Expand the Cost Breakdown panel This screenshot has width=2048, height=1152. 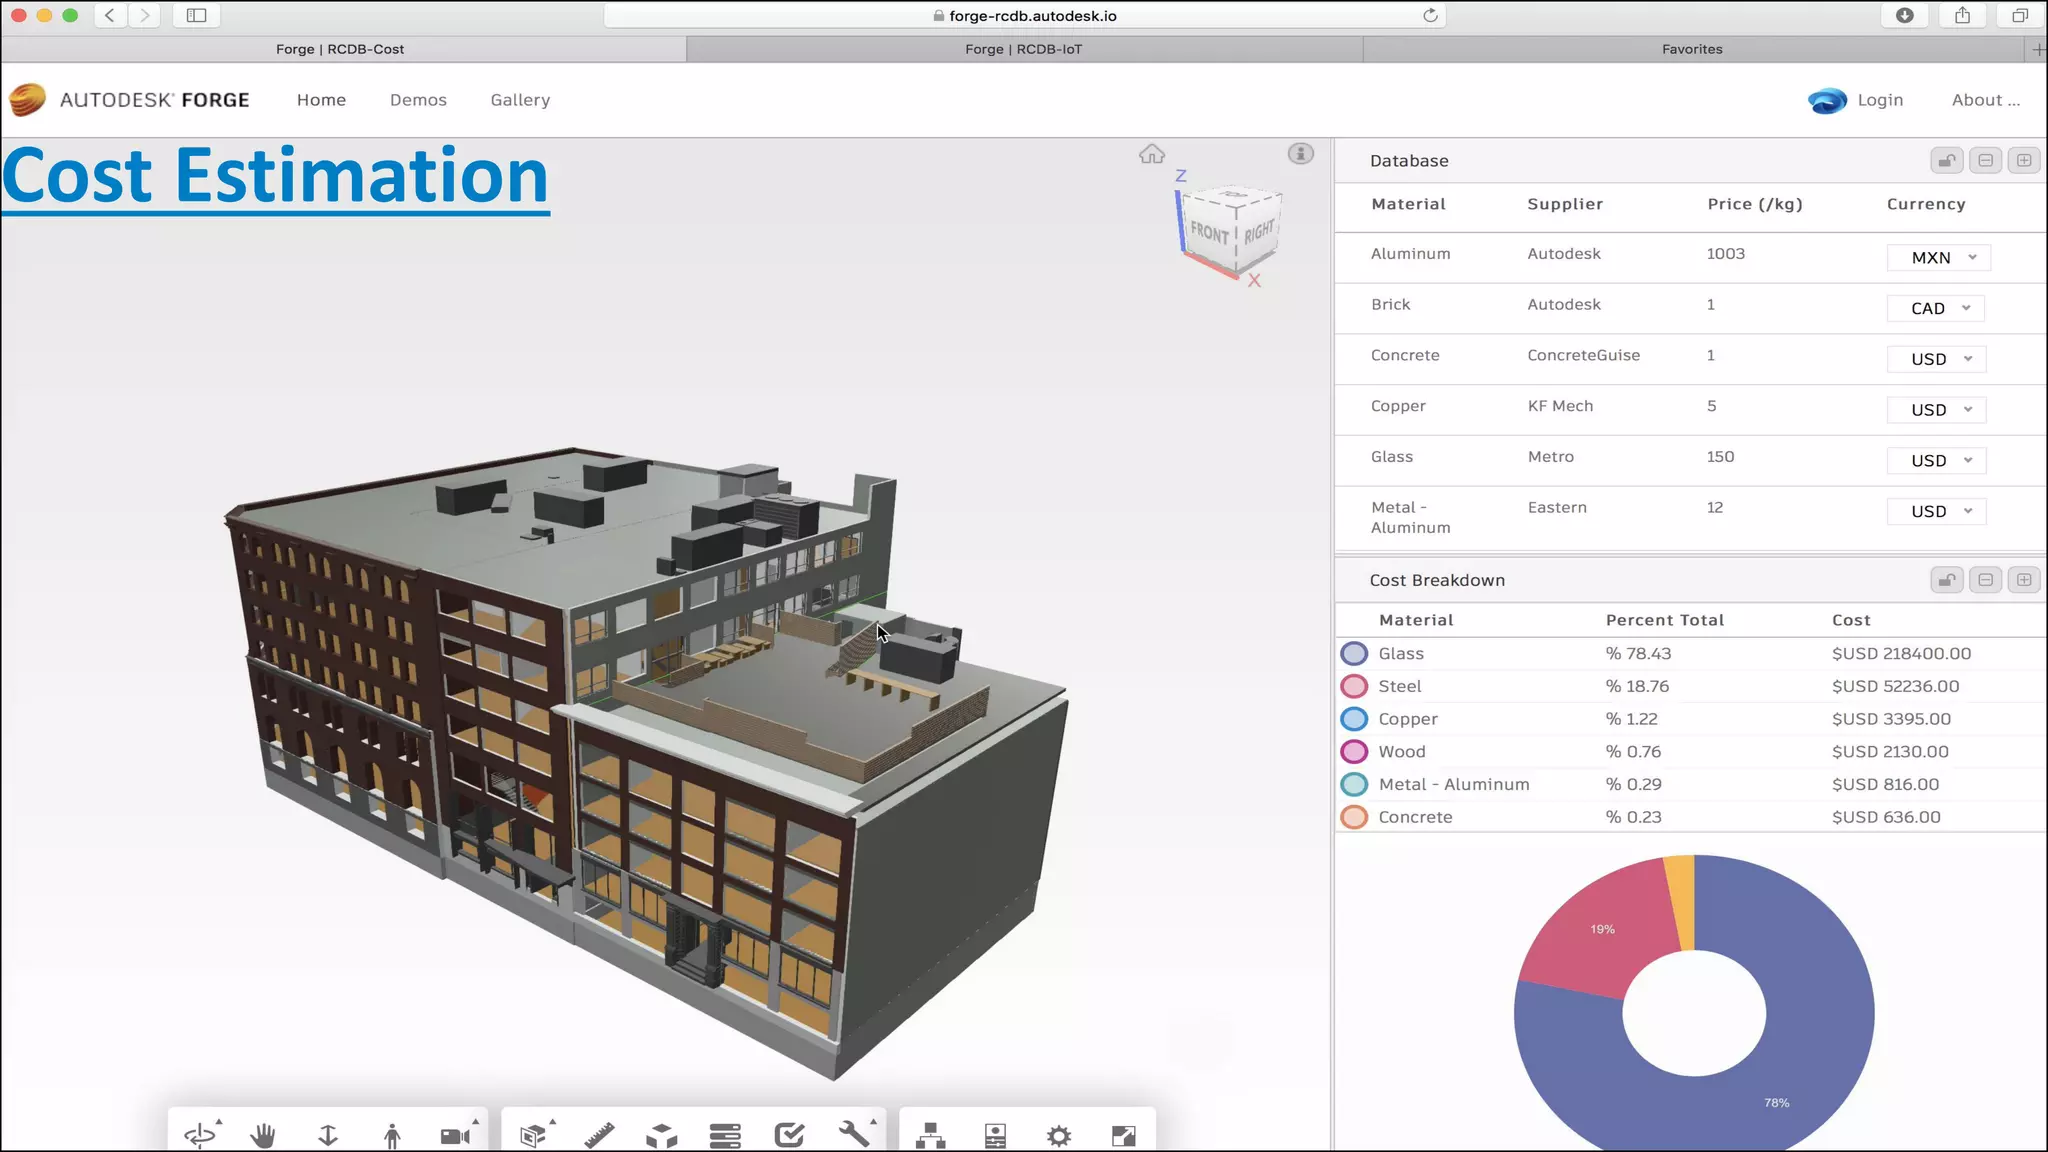click(2024, 580)
